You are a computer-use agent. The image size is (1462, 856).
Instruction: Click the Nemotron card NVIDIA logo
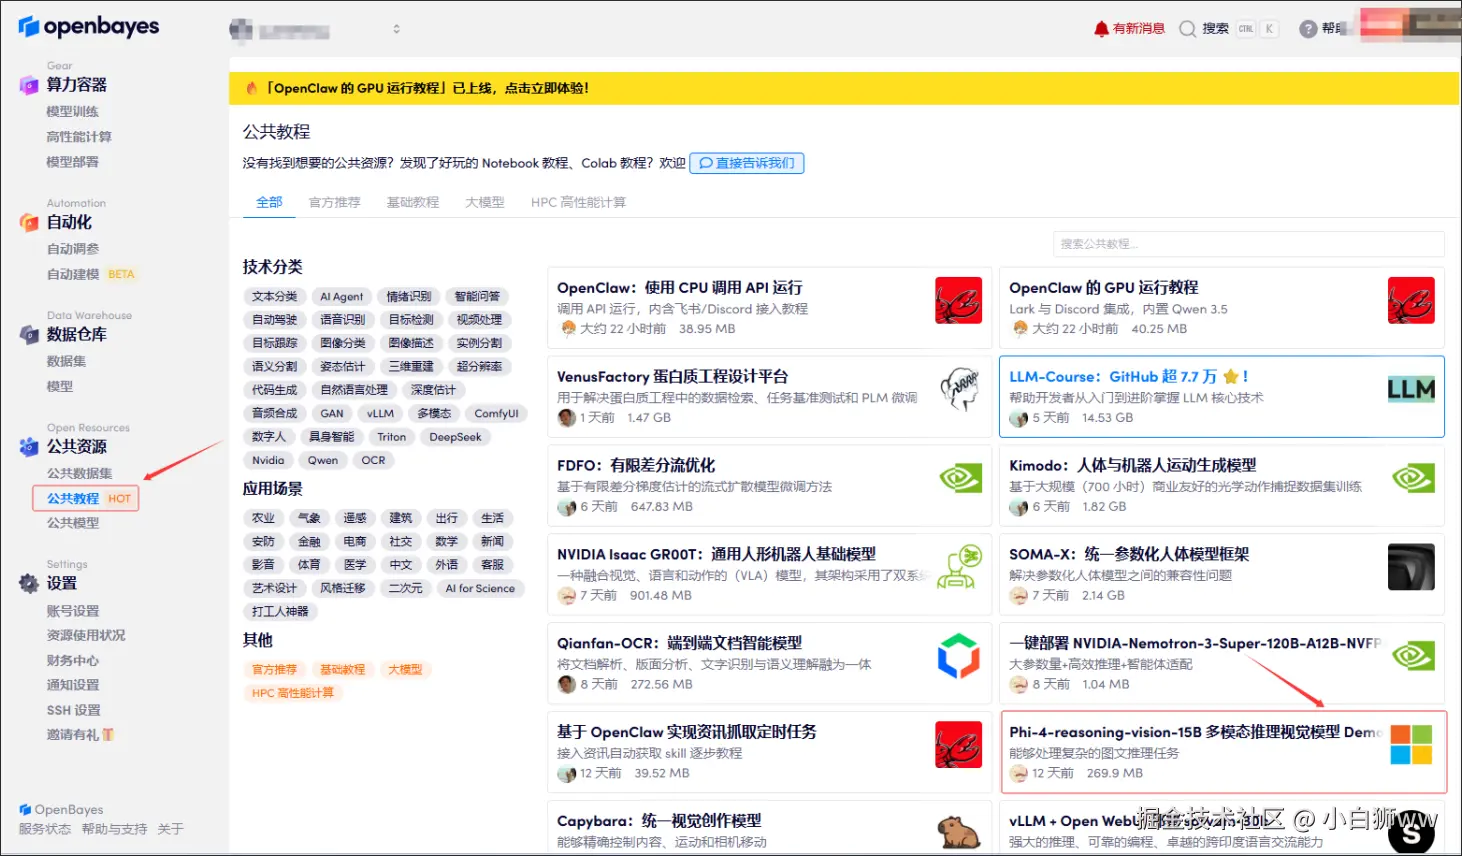click(1412, 656)
